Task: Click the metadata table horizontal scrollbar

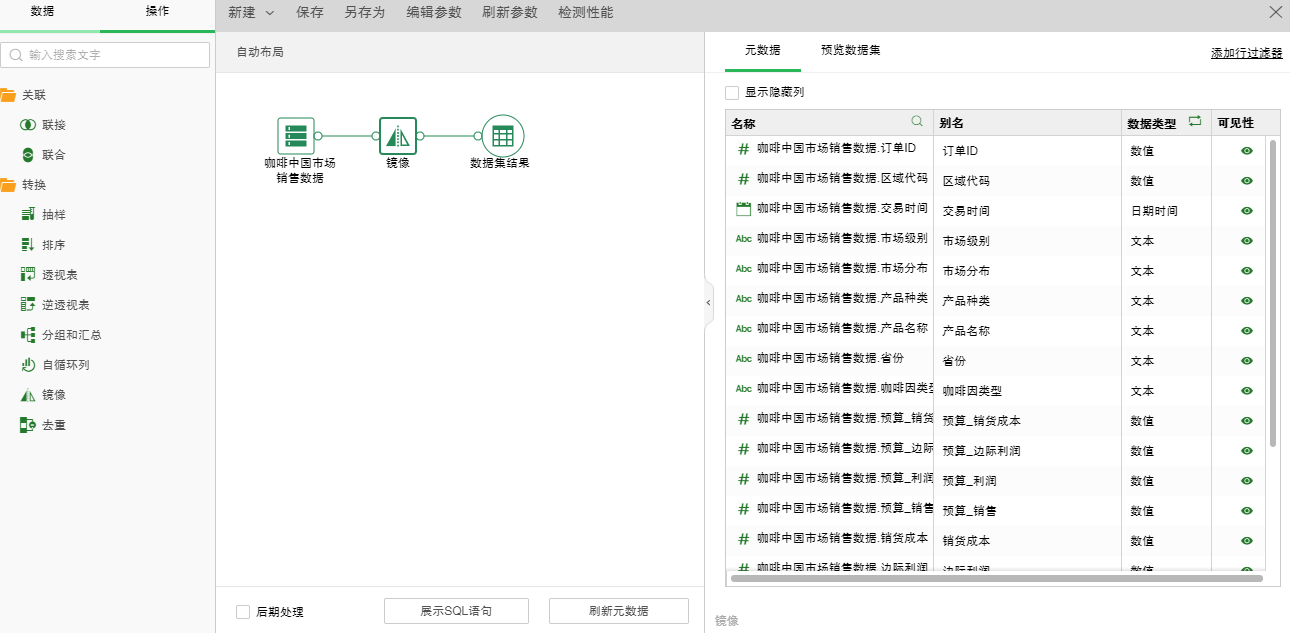Action: [x=996, y=578]
